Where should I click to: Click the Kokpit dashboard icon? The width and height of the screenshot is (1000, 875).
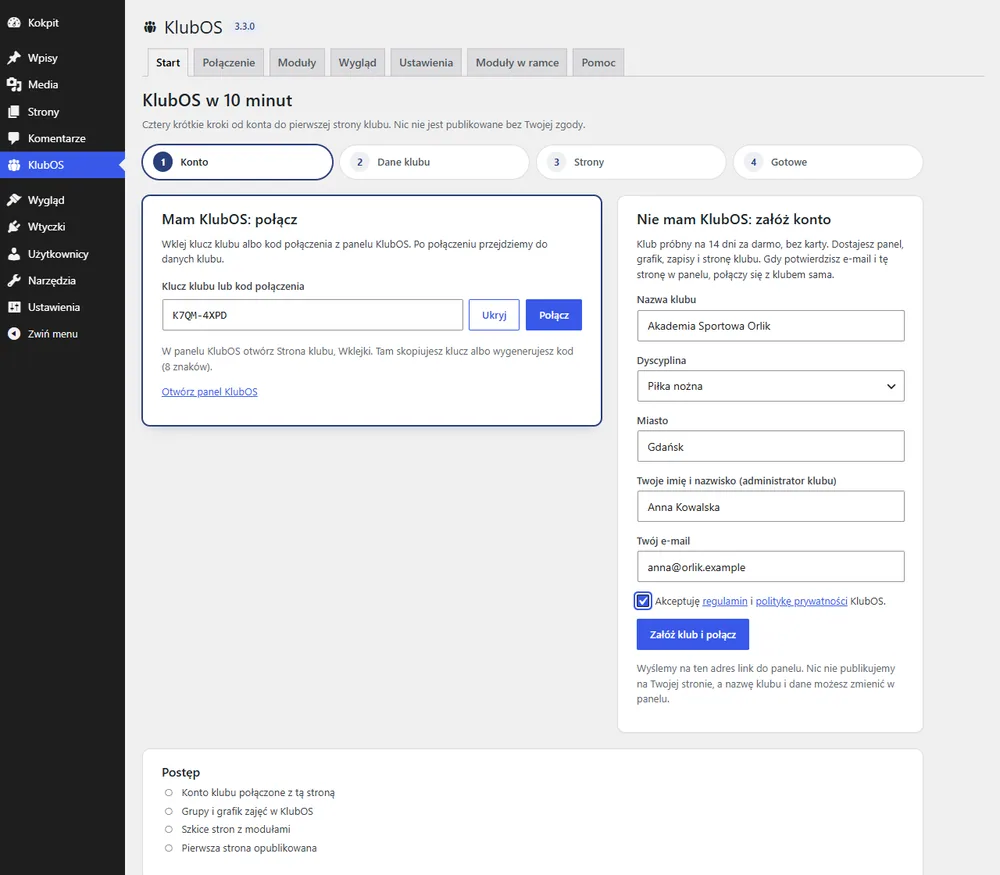pos(14,23)
